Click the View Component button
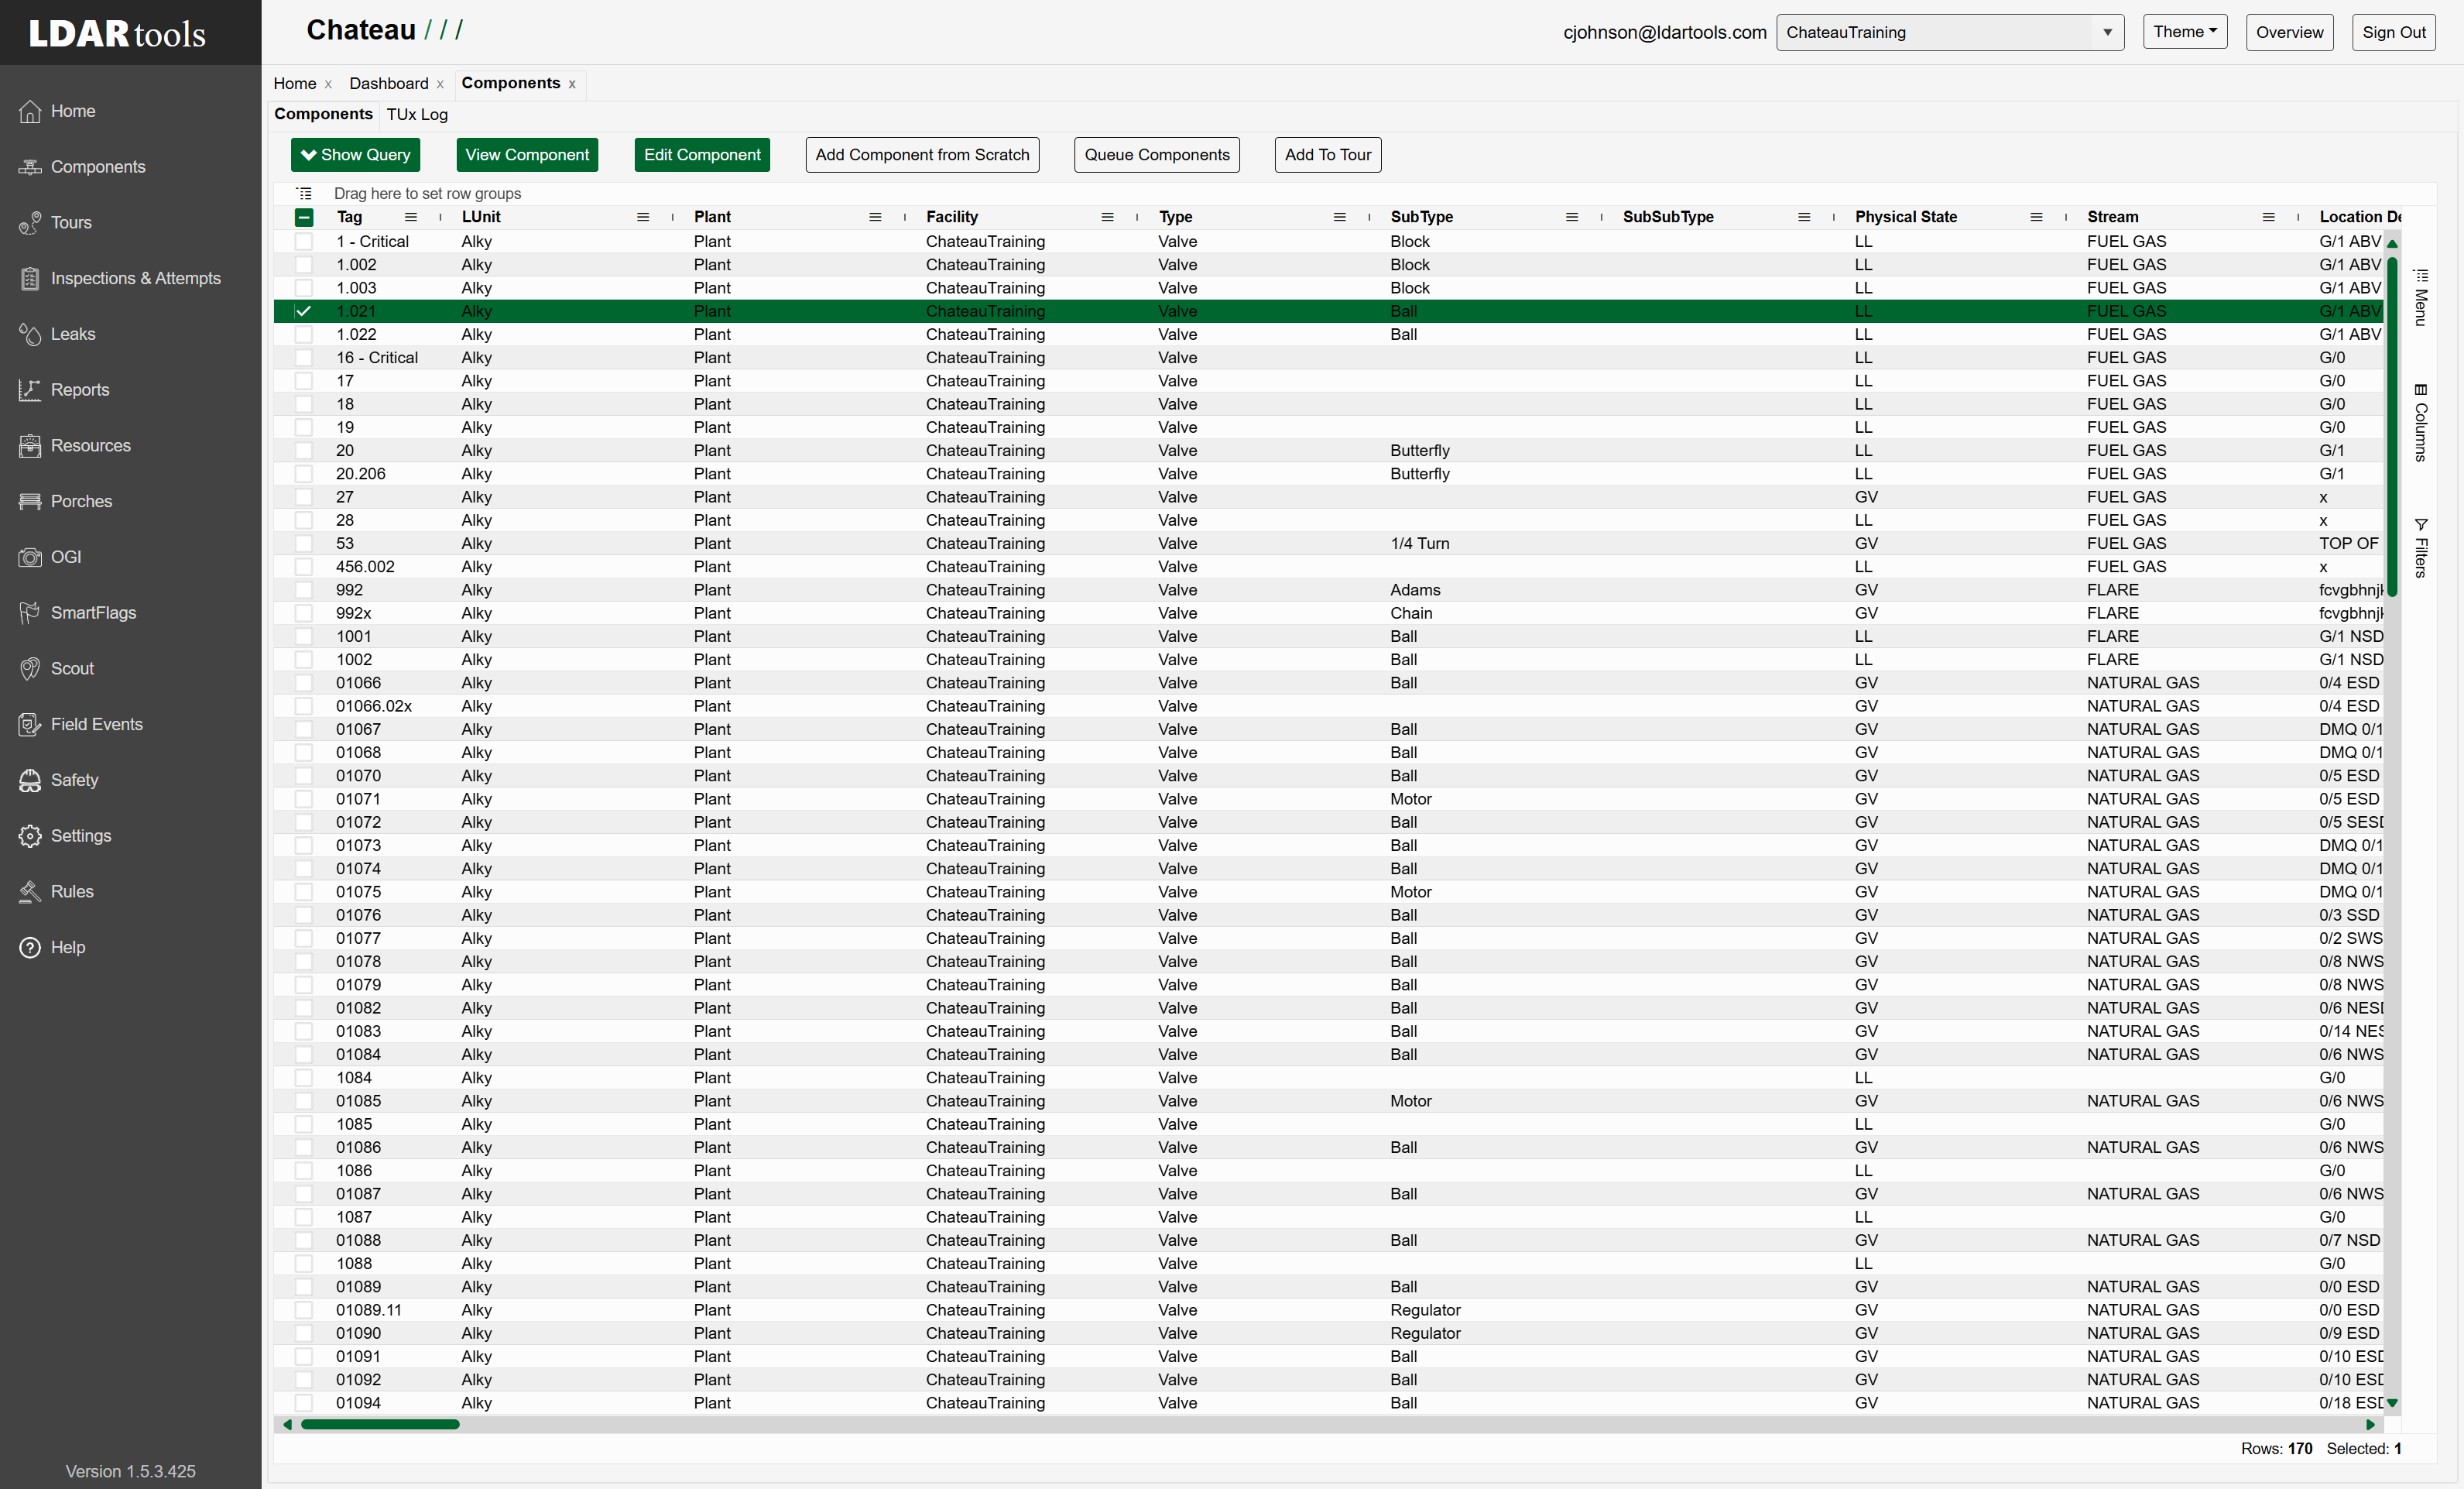 [x=527, y=155]
